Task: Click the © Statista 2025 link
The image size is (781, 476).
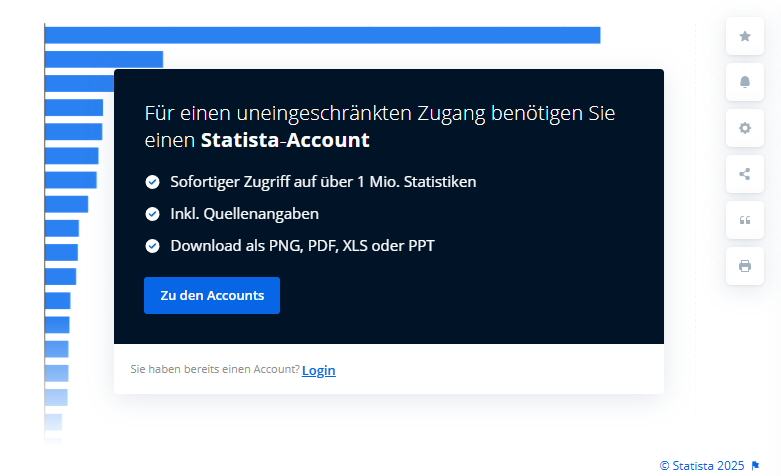Action: (701, 465)
